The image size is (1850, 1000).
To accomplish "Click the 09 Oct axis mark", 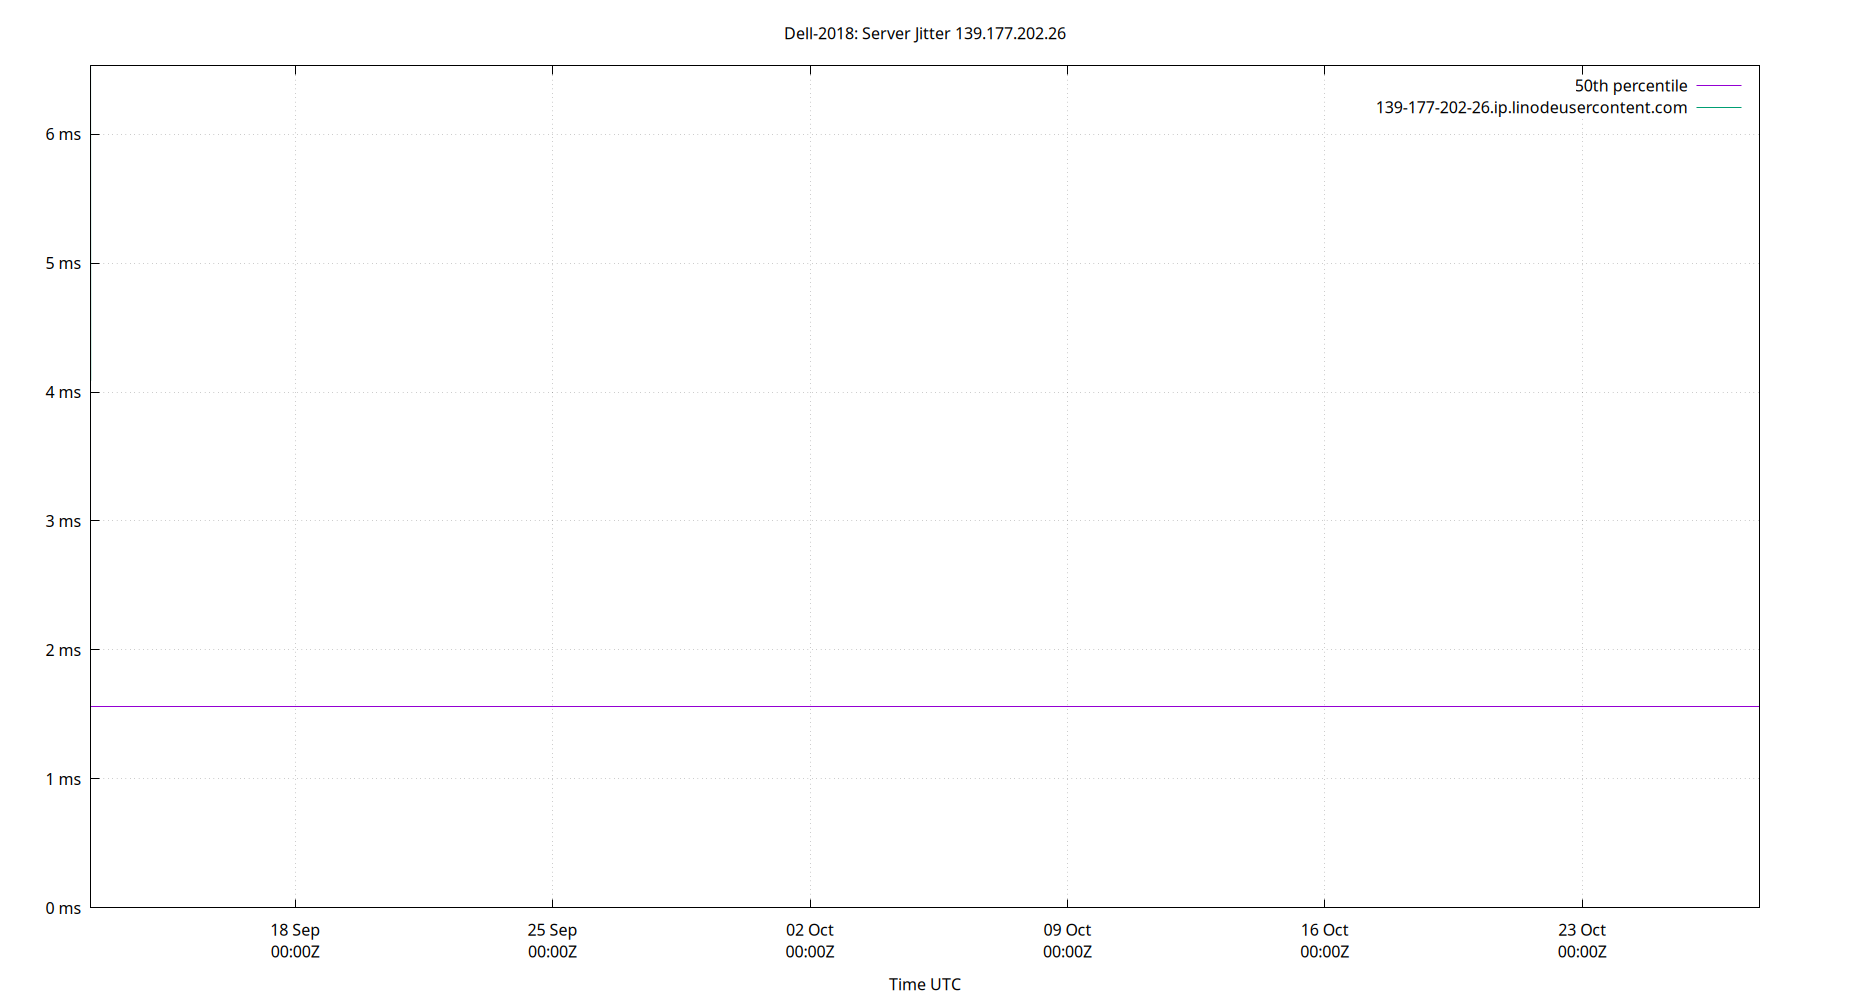I will pyautogui.click(x=1067, y=929).
